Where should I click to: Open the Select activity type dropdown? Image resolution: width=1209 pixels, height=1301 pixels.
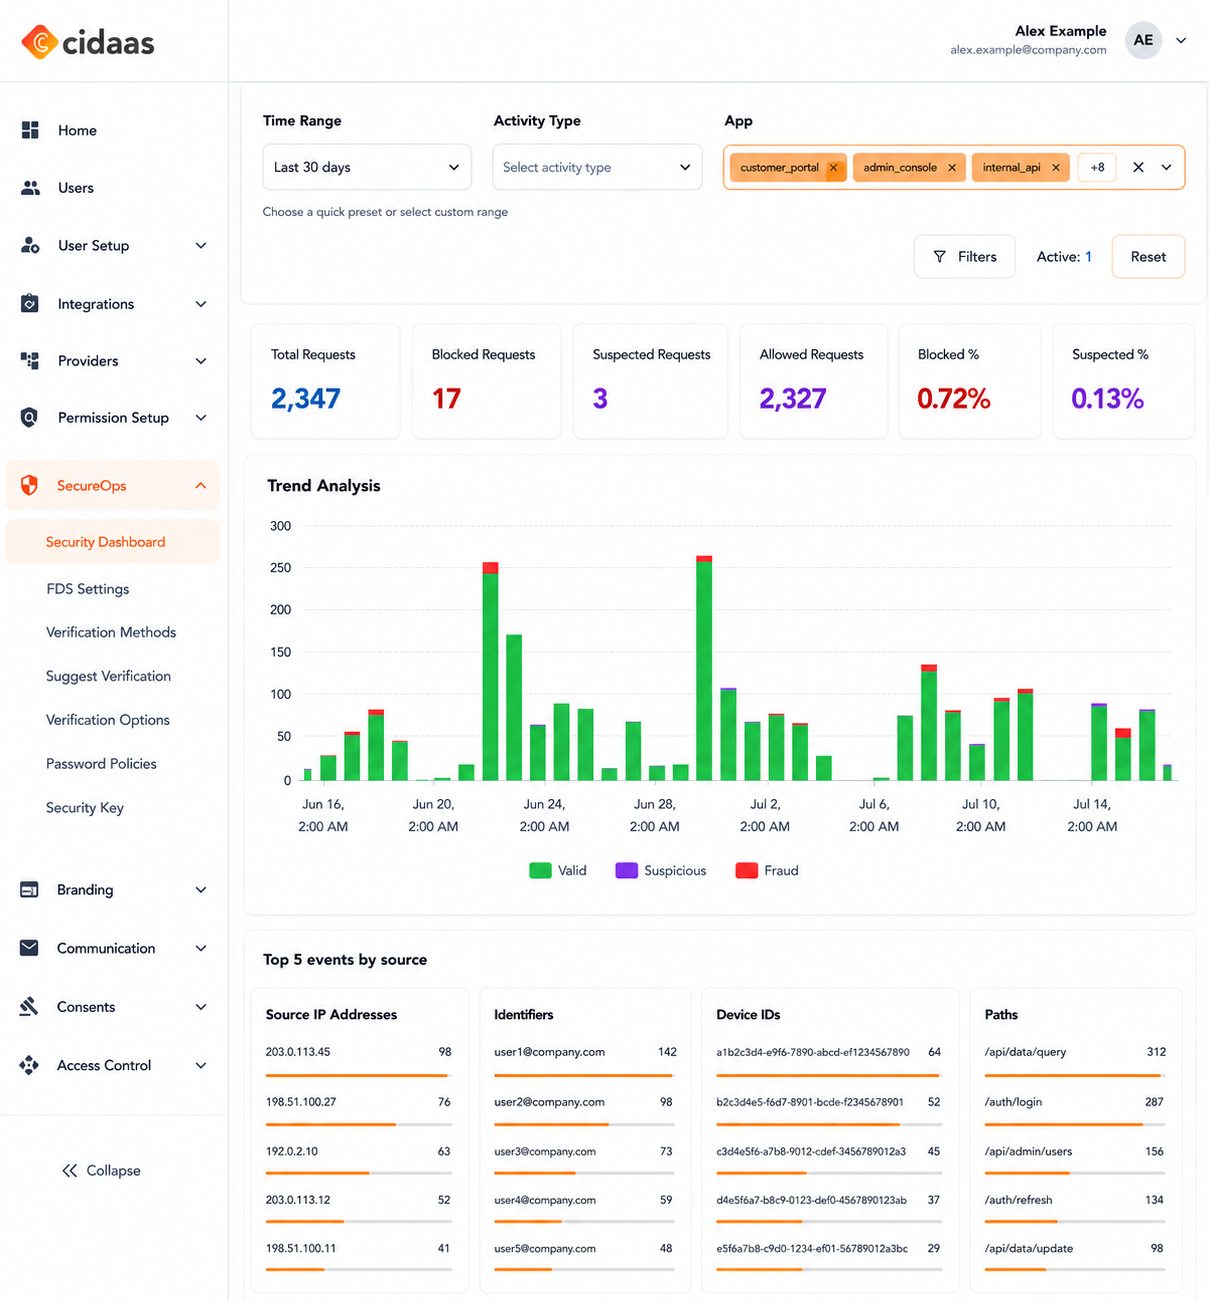tap(597, 167)
